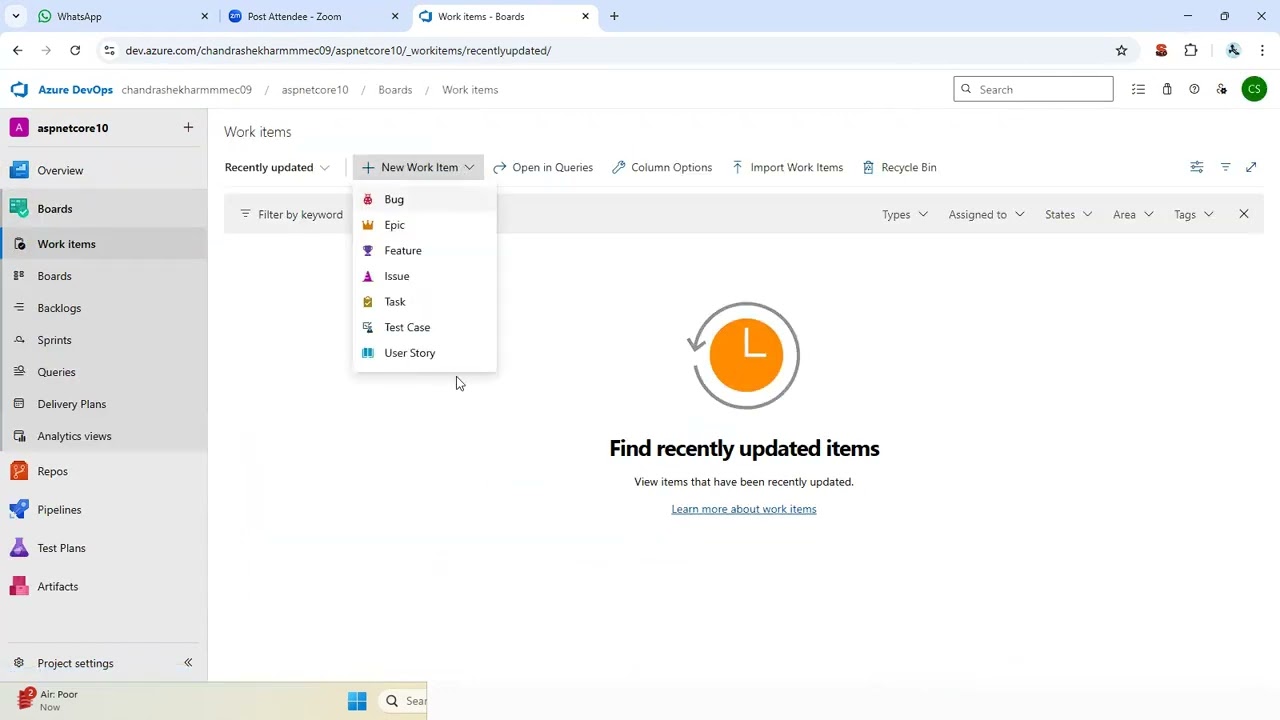Open User settings icon

1222,89
